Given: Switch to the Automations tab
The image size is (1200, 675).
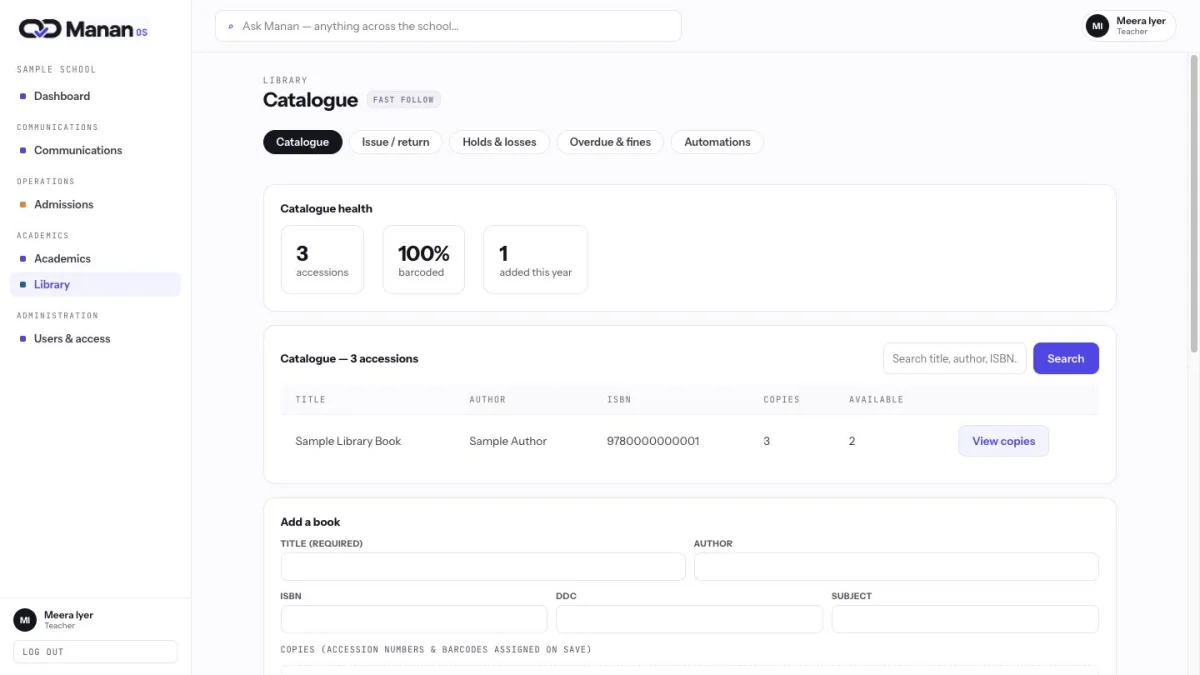Looking at the screenshot, I should tap(717, 142).
